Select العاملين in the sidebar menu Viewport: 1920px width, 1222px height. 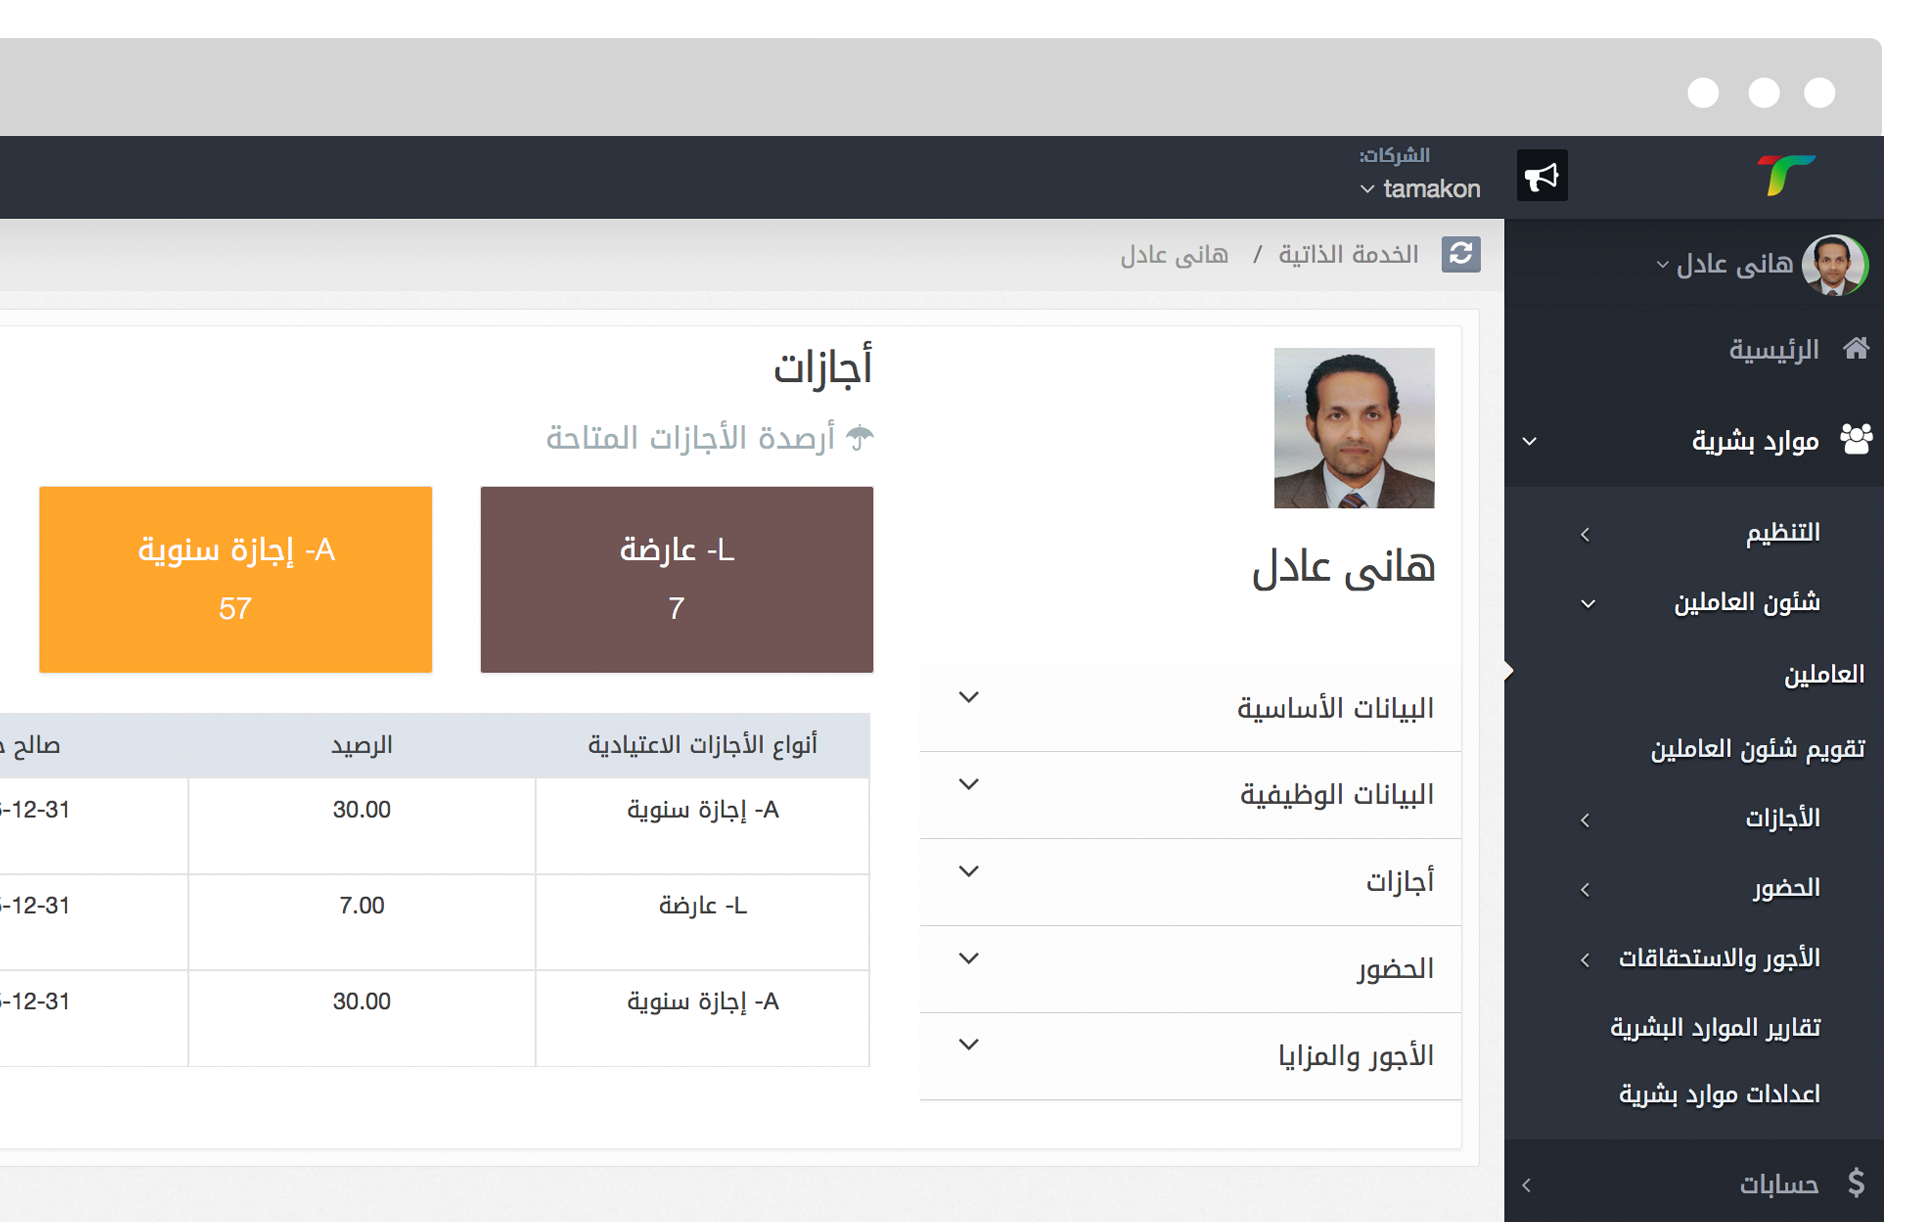coord(1823,675)
